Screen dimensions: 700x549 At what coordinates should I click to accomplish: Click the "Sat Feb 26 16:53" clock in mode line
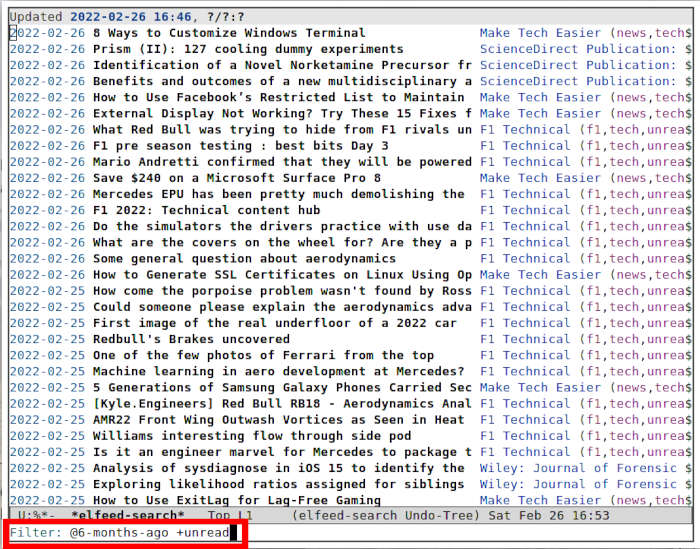[549, 516]
